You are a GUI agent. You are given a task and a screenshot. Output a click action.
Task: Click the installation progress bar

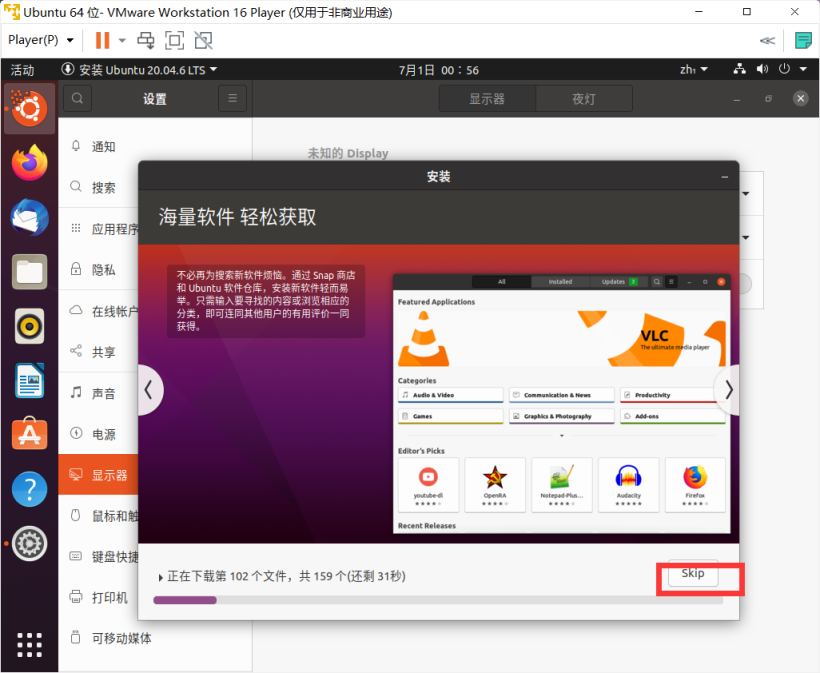pyautogui.click(x=437, y=600)
